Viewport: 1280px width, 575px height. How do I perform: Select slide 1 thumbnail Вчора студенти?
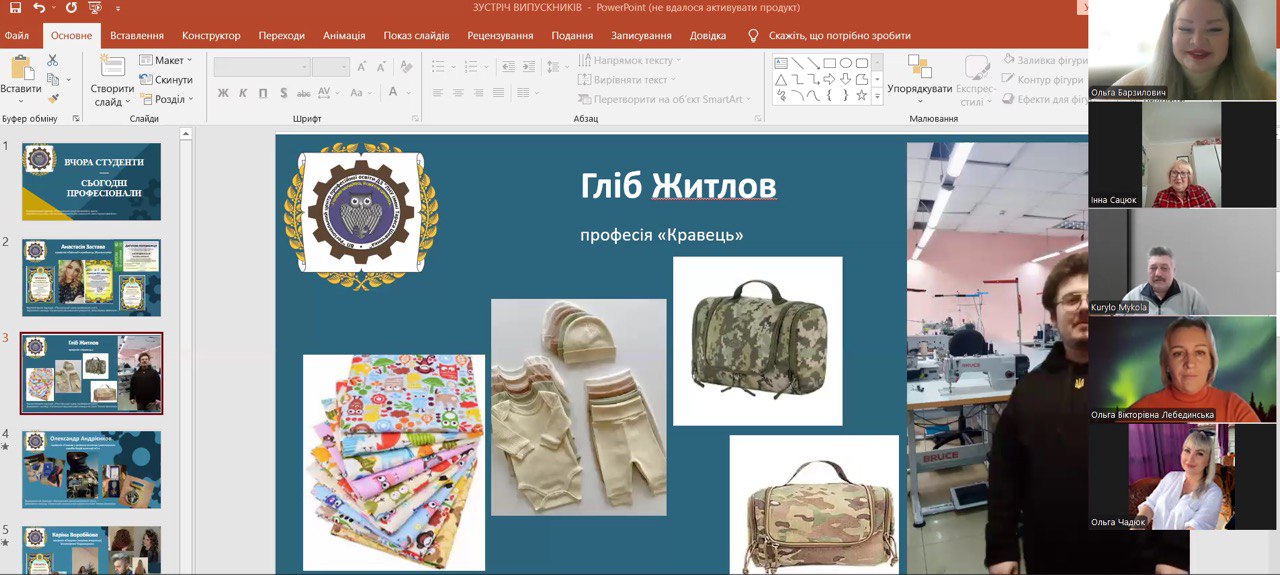(91, 181)
